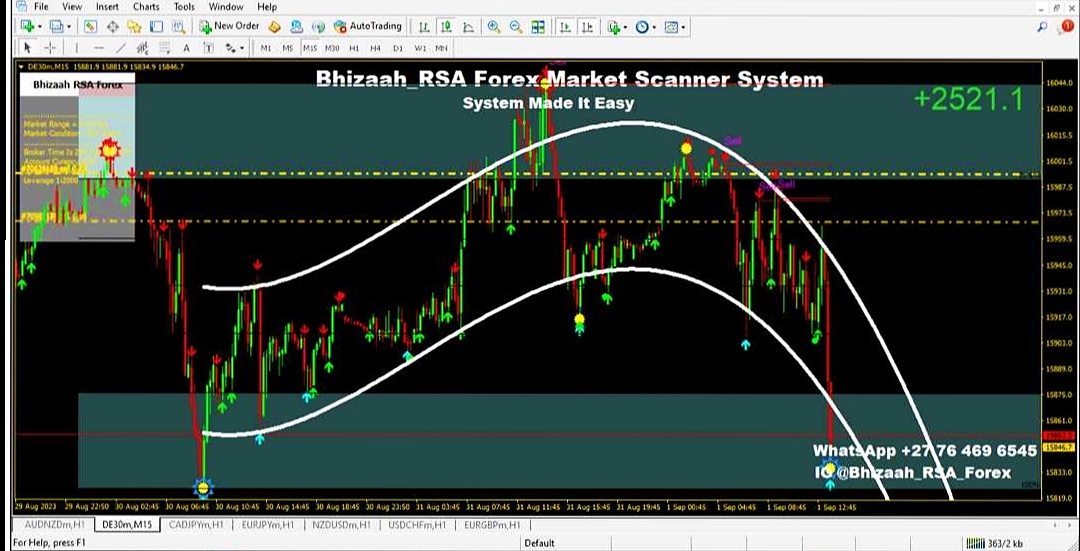Click the icon right of the yellow book
Image resolution: width=1080 pixels, height=551 pixels.
coord(296,27)
